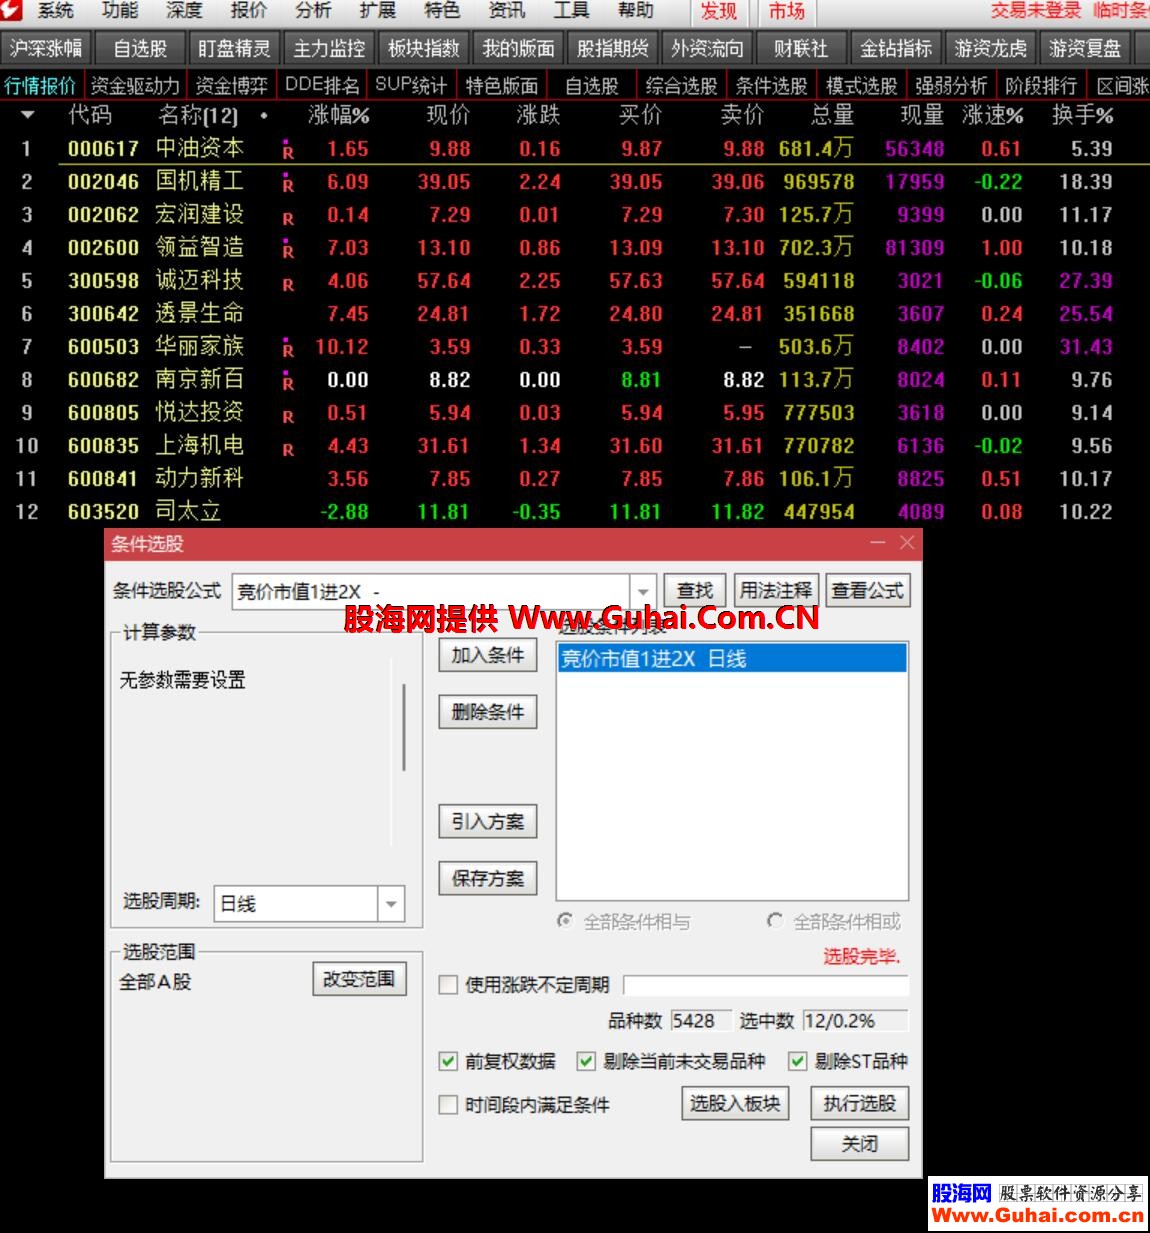1150x1233 pixels.
Task: Minimize the 条件选股 dialog
Action: [x=878, y=543]
